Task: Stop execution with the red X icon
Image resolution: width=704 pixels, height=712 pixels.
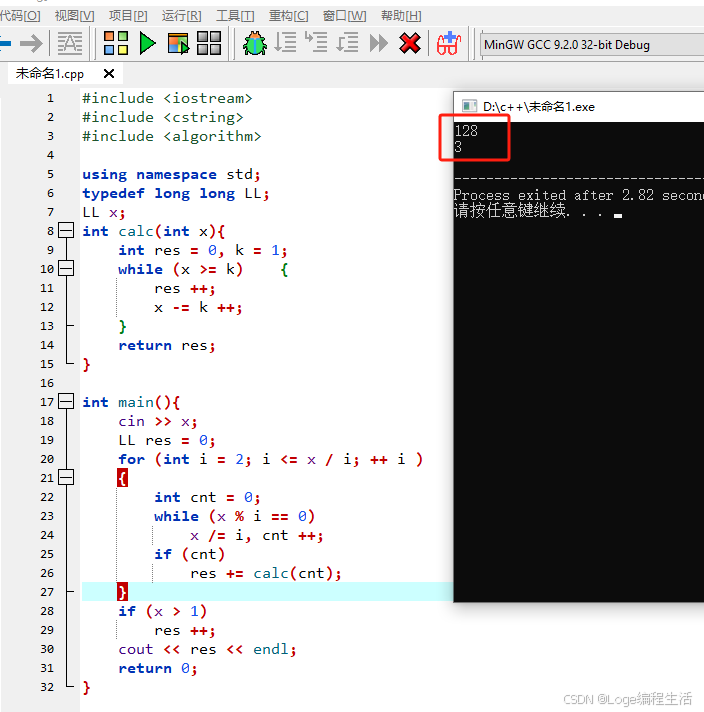Action: tap(410, 44)
